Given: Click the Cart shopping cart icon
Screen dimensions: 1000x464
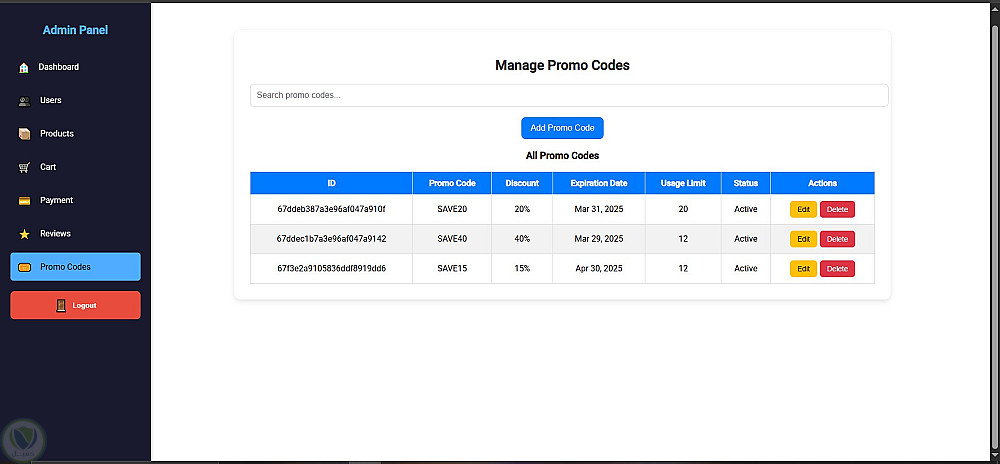Looking at the screenshot, I should (x=24, y=167).
